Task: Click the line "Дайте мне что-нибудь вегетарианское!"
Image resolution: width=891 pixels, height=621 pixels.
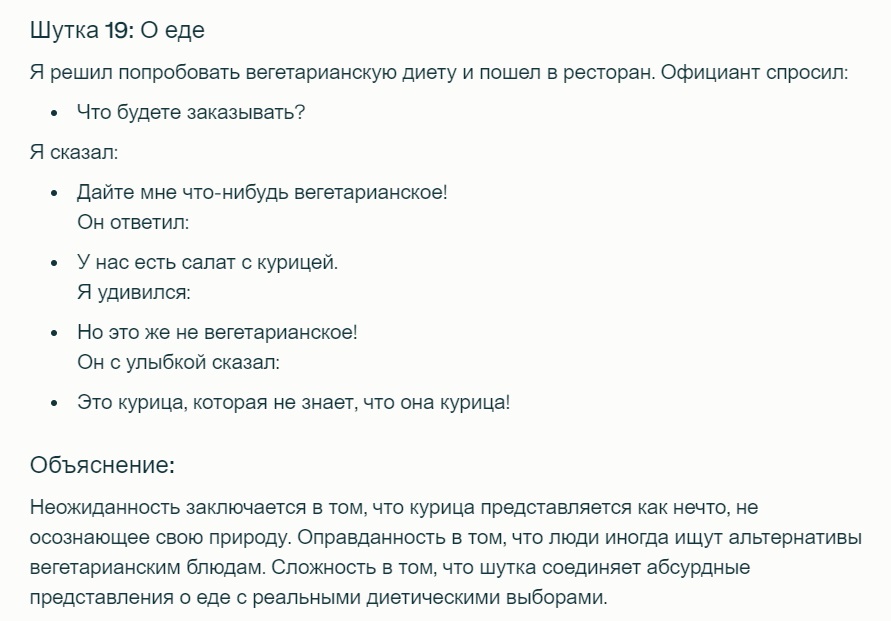Action: pos(262,192)
